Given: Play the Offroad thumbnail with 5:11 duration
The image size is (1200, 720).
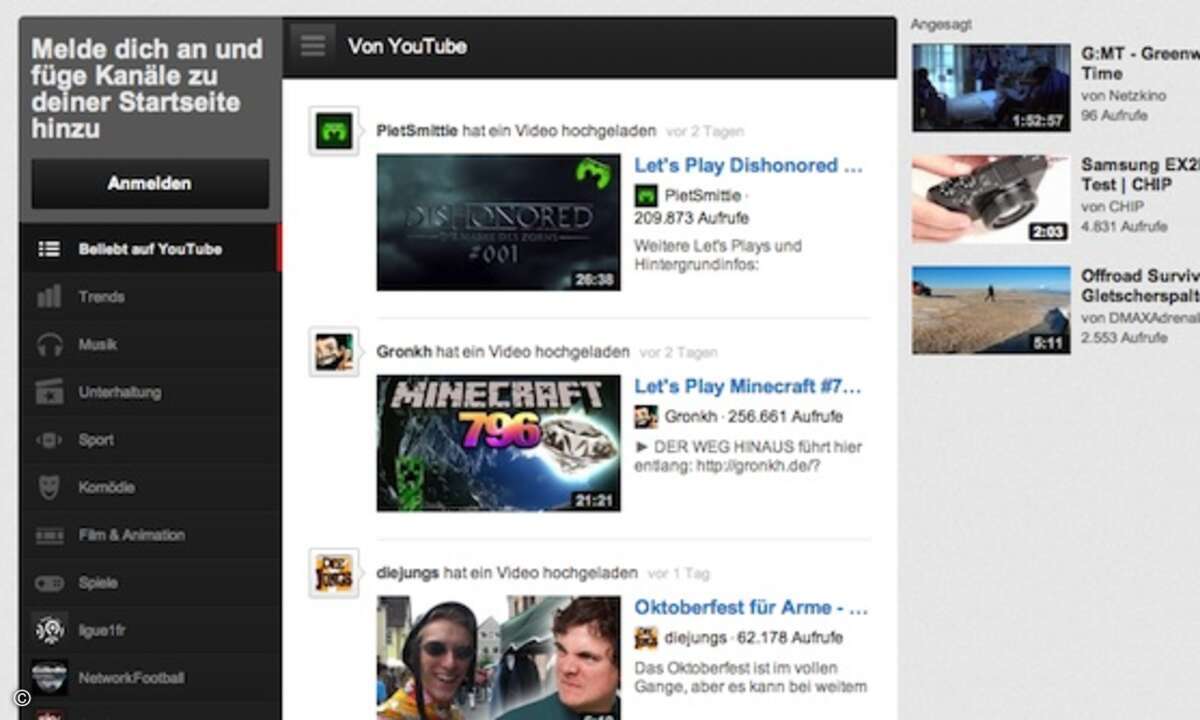Looking at the screenshot, I should pyautogui.click(x=991, y=310).
